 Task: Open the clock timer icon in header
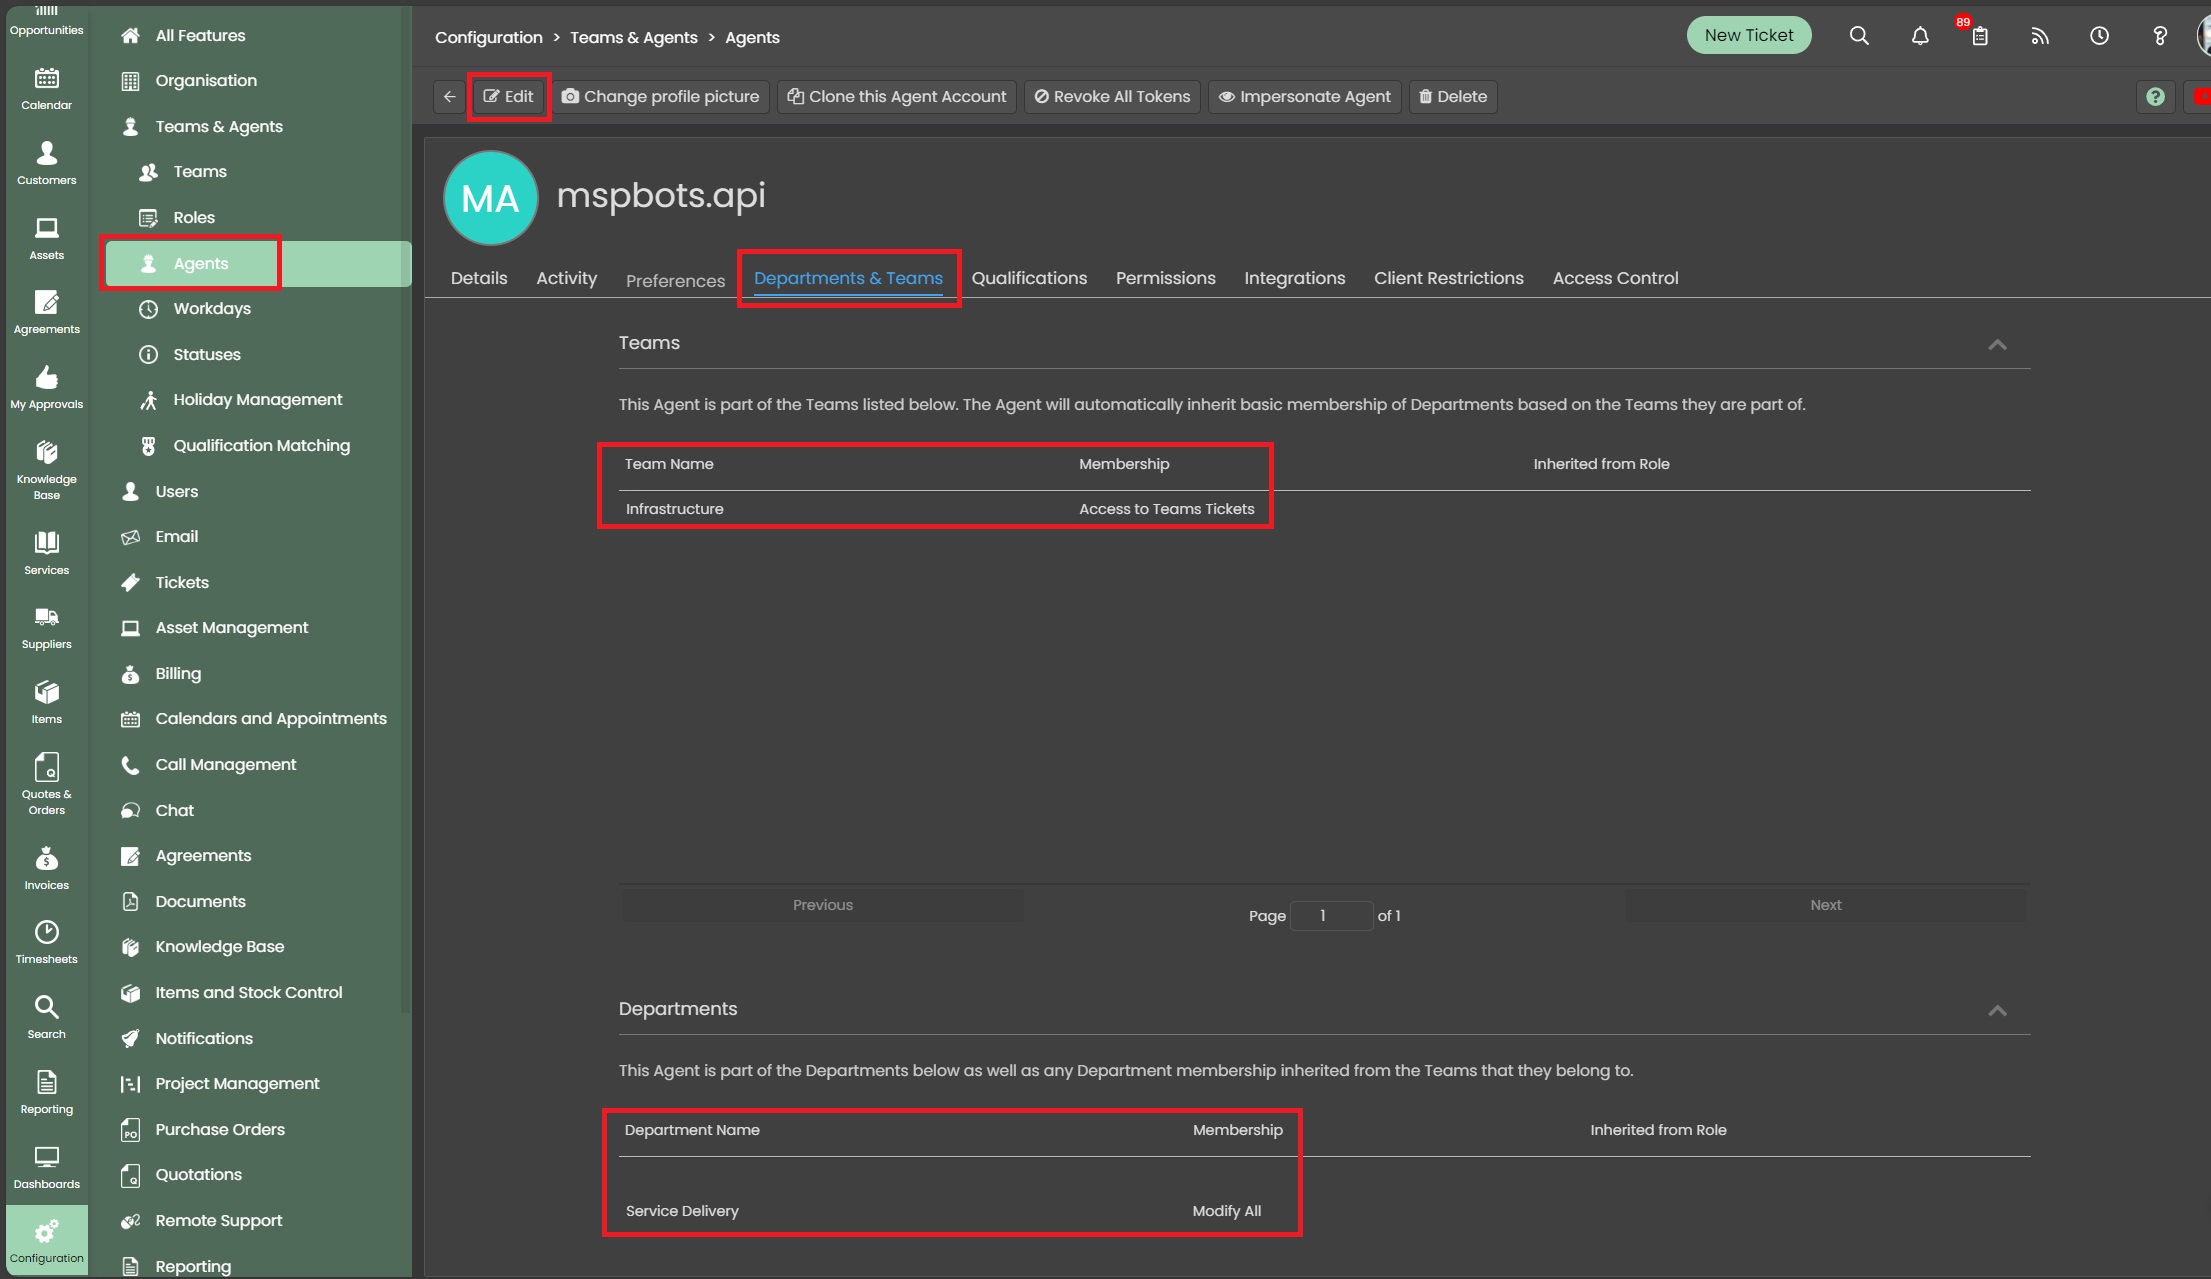(2099, 36)
